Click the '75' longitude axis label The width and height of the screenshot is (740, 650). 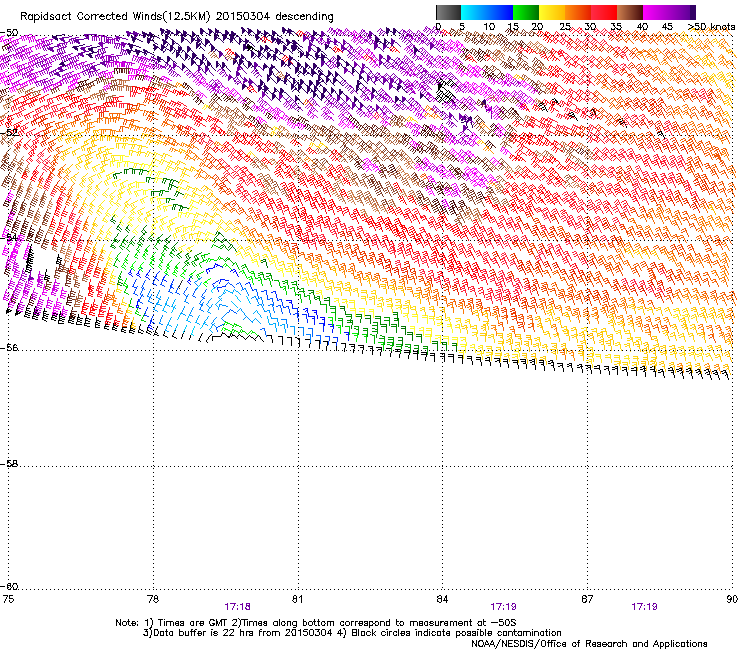tap(8, 599)
